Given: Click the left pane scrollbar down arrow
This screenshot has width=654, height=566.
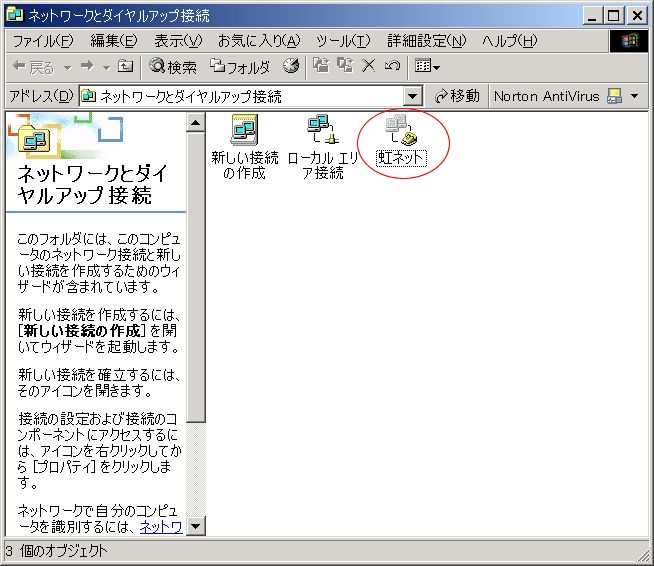Looking at the screenshot, I should (x=196, y=526).
